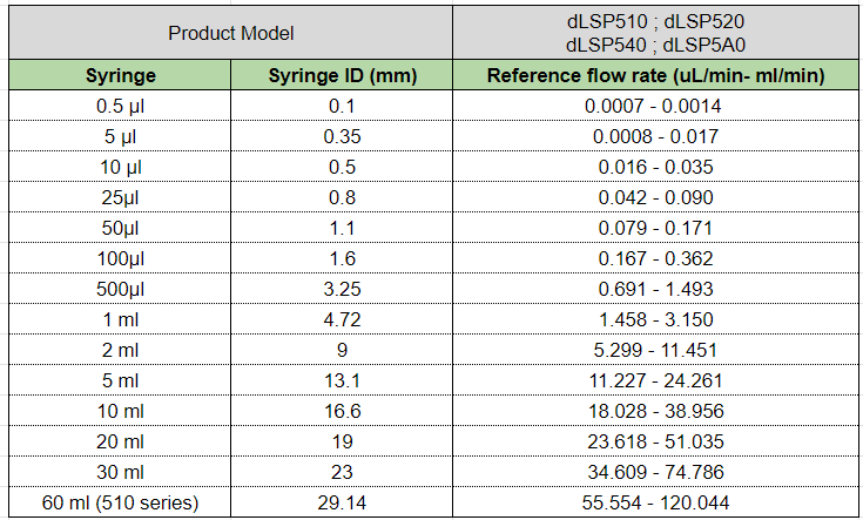
Task: Select the 0.35 syringe ID cell
Action: click(342, 136)
